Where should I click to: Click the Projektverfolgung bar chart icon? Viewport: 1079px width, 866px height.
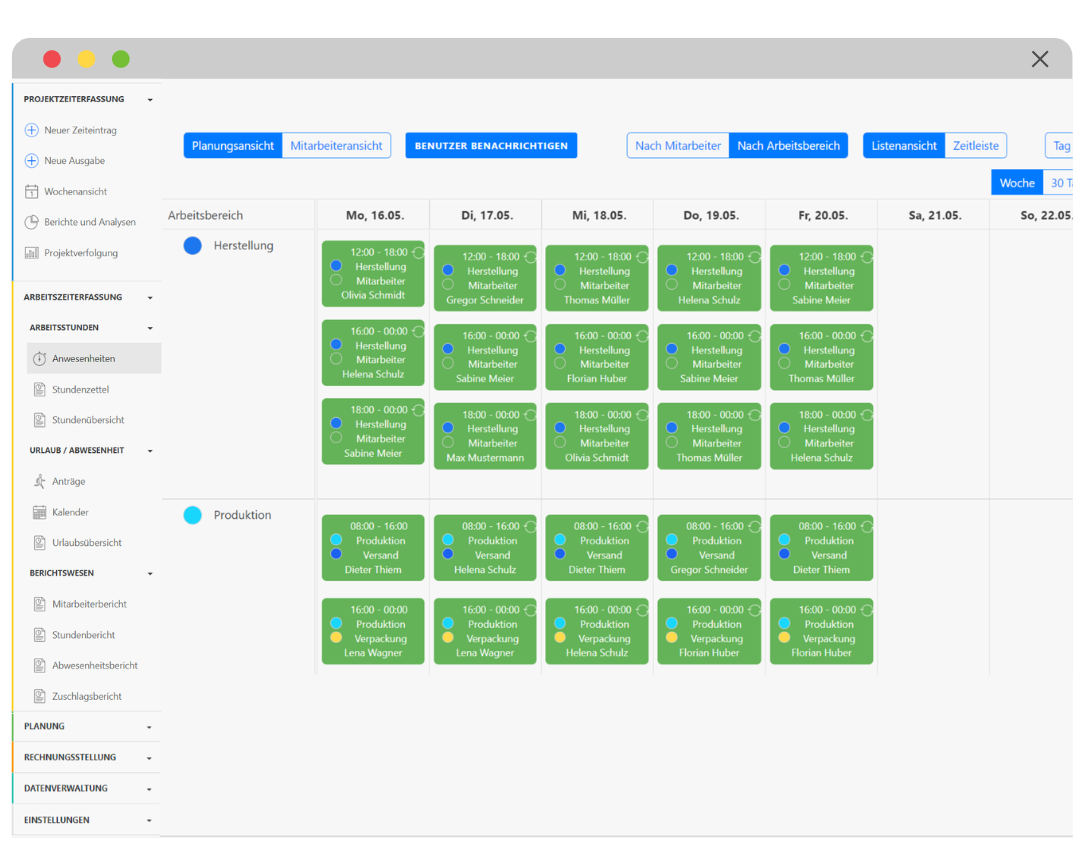pos(31,253)
